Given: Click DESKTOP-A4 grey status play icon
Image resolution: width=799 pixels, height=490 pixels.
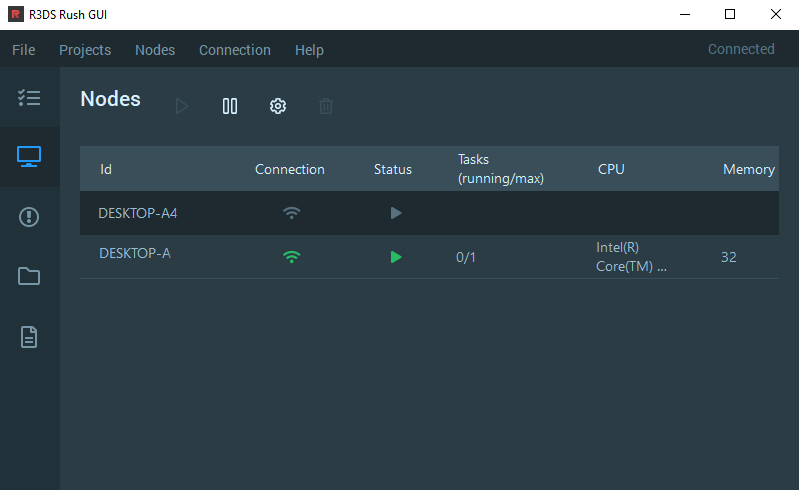Looking at the screenshot, I should click(396, 213).
